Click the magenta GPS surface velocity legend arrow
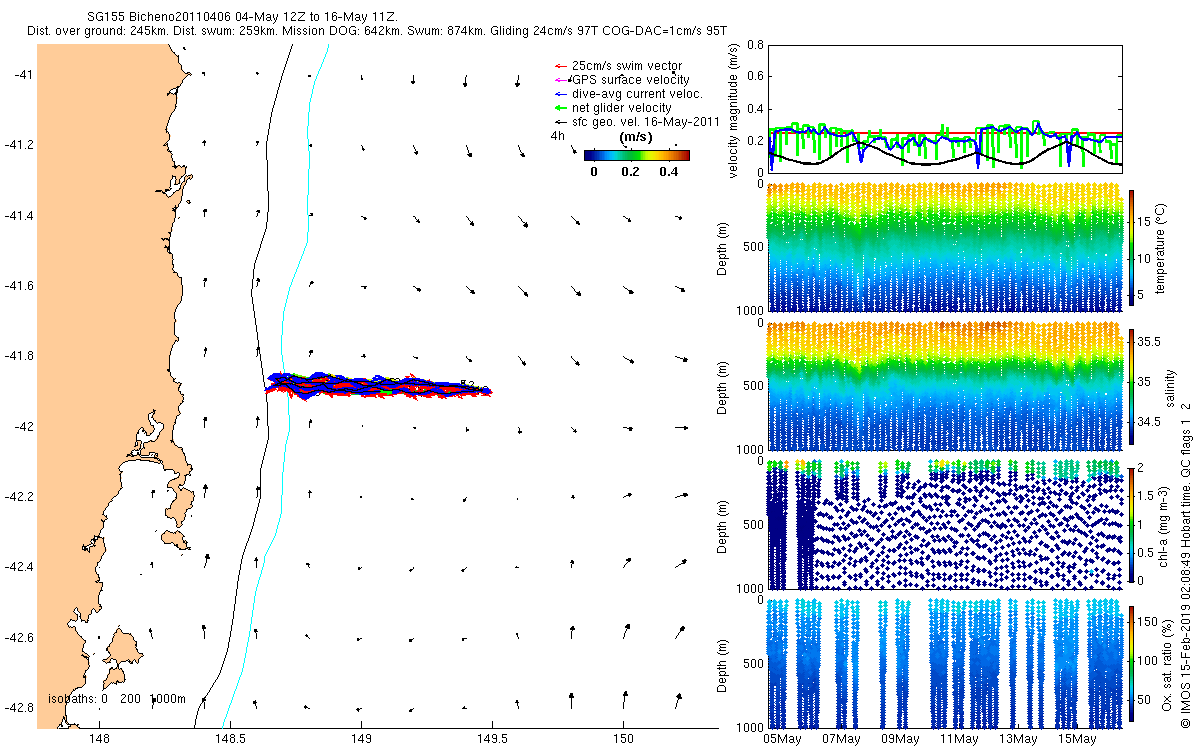The width and height of the screenshot is (1200, 750). coord(561,80)
